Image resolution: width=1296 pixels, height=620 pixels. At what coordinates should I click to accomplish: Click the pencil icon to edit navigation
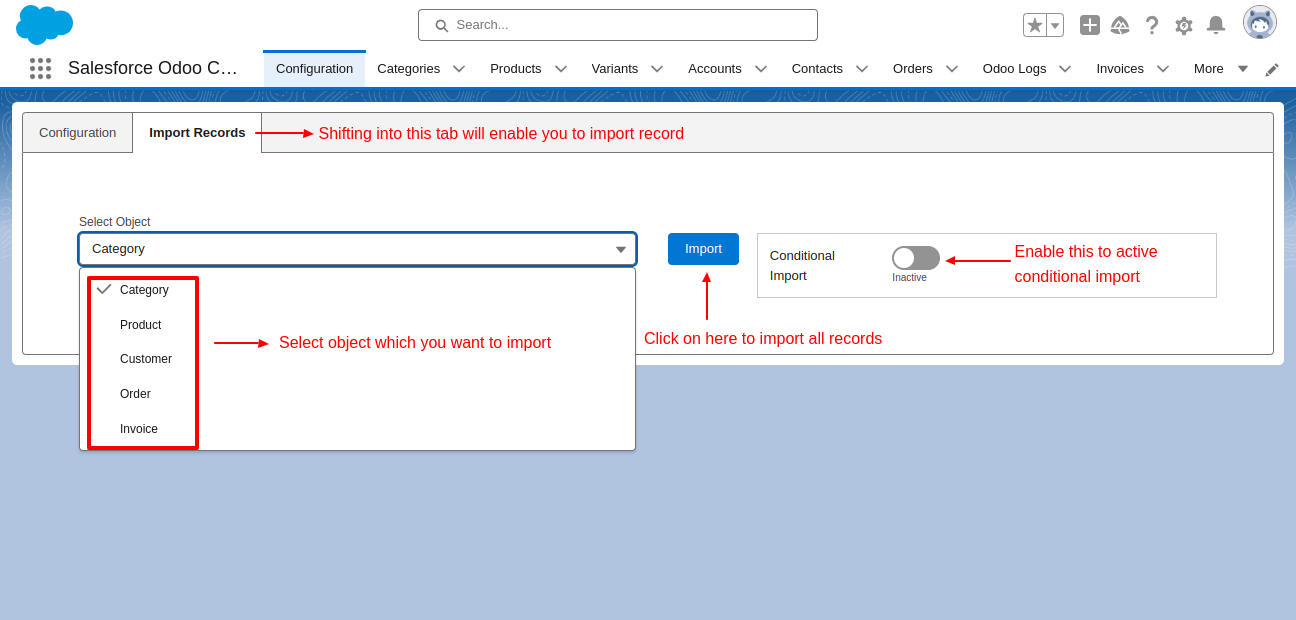pos(1271,68)
